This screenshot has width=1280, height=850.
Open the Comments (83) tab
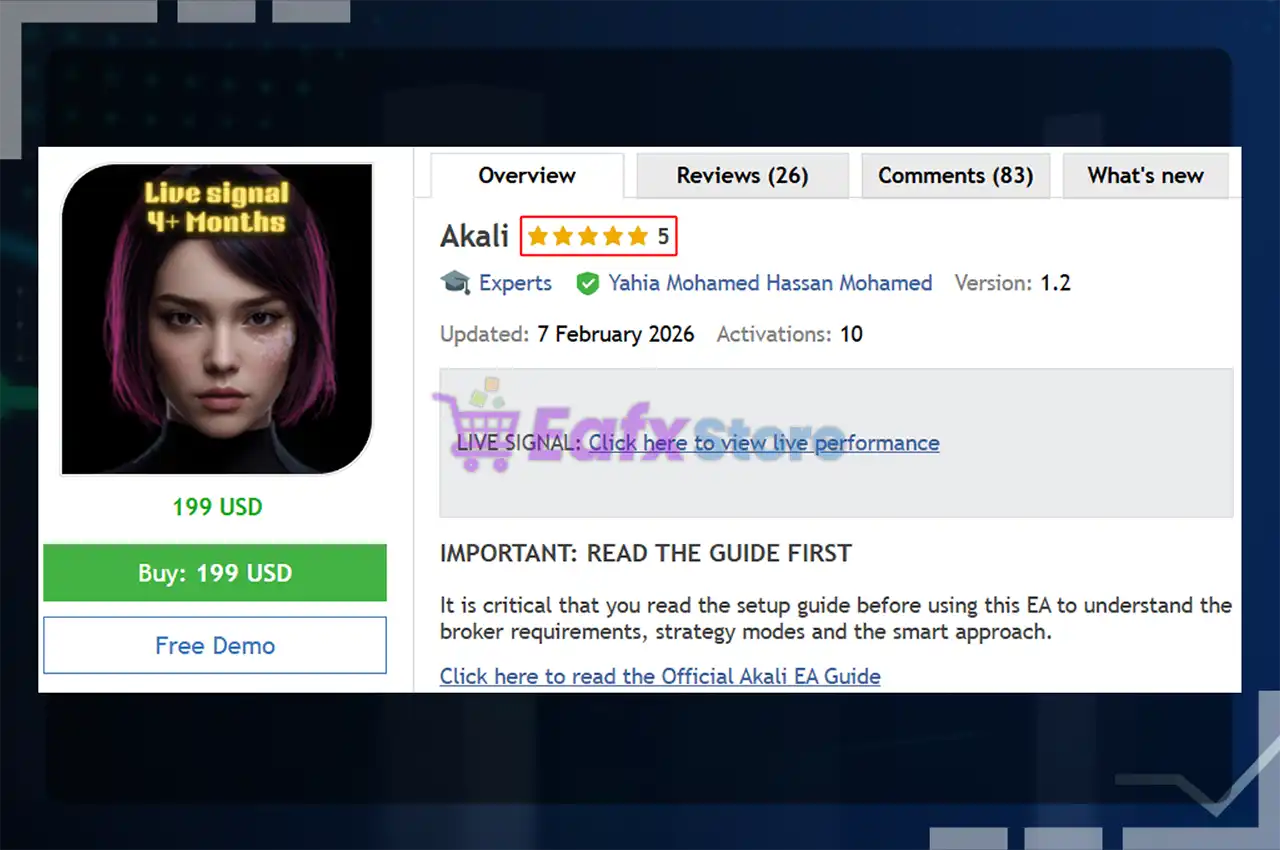(x=955, y=176)
